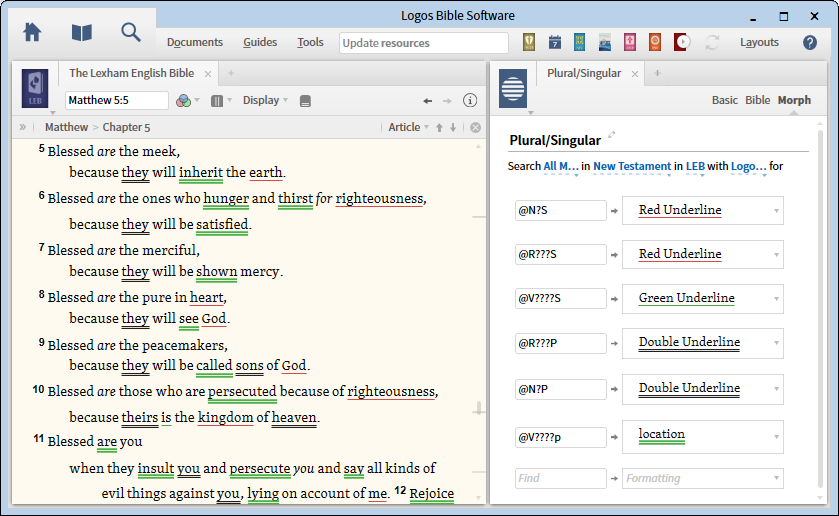Click the resource information (i) icon
This screenshot has width=839, height=516.
click(x=470, y=100)
